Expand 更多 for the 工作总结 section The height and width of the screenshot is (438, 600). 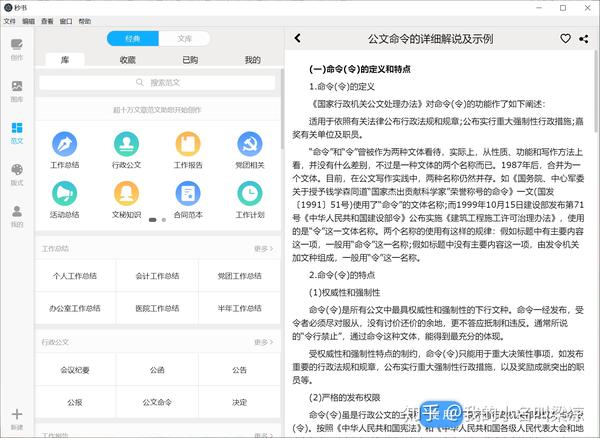(x=264, y=249)
